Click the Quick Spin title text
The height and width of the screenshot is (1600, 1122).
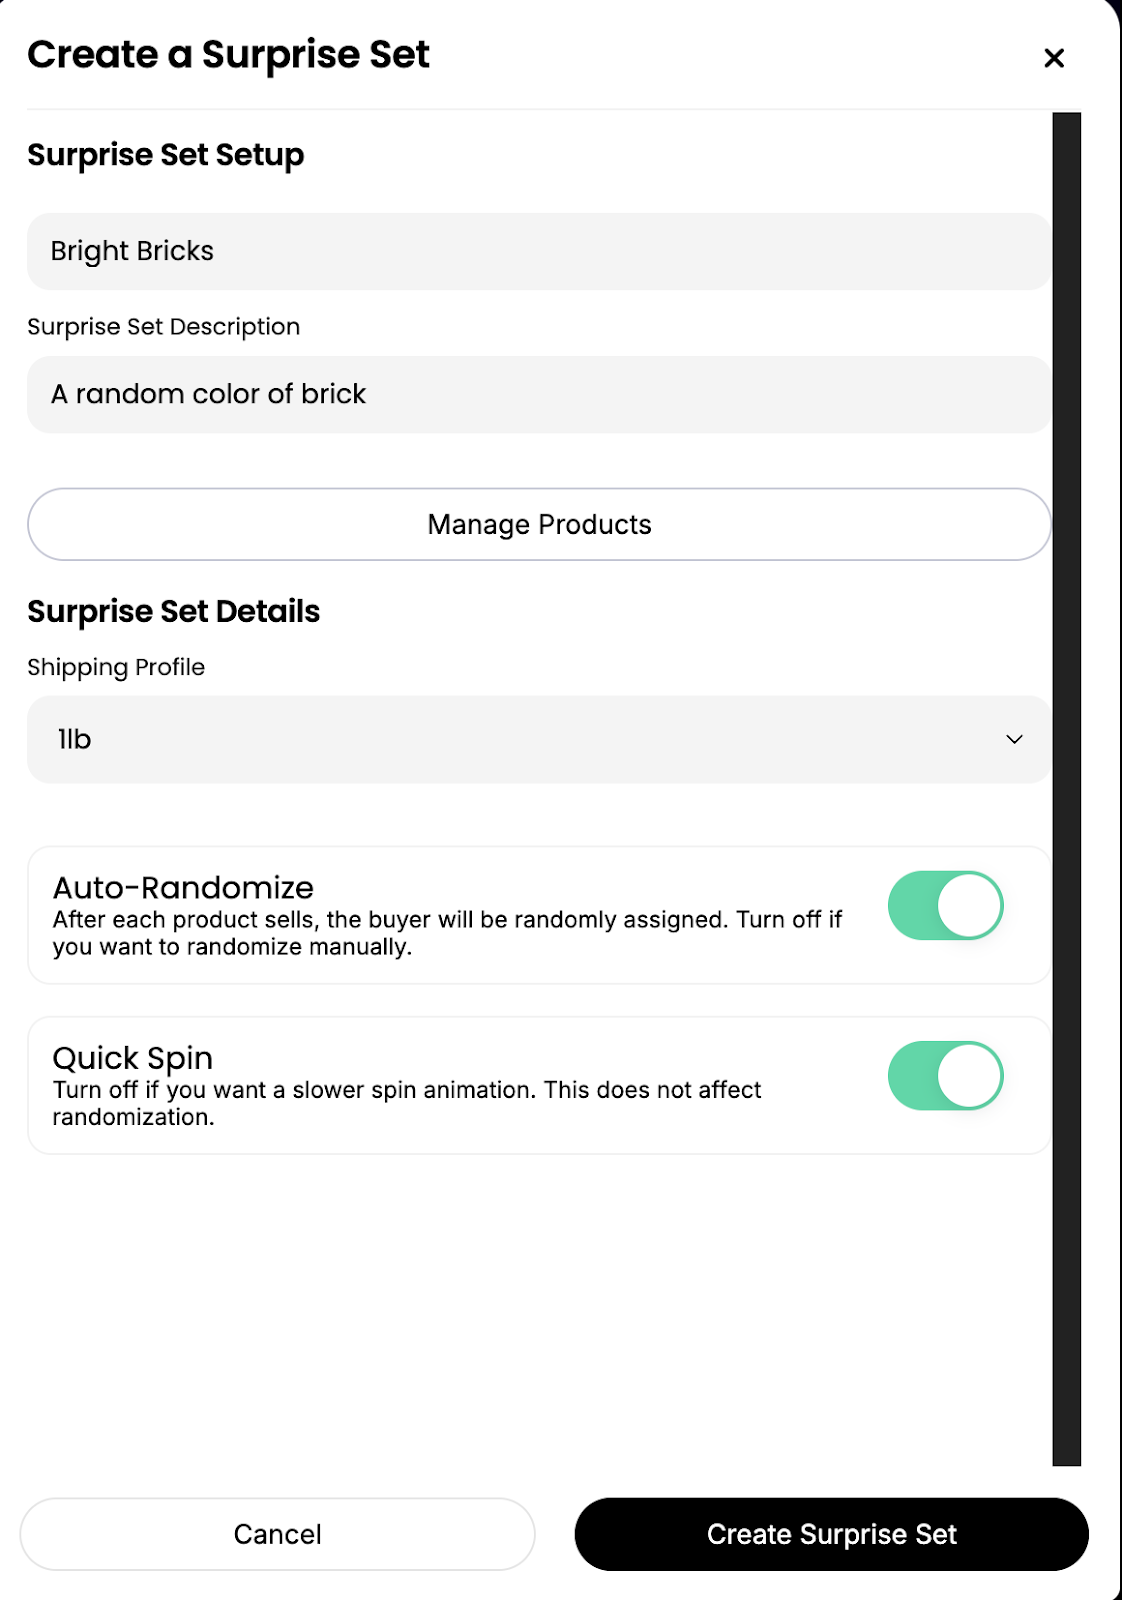(133, 1058)
